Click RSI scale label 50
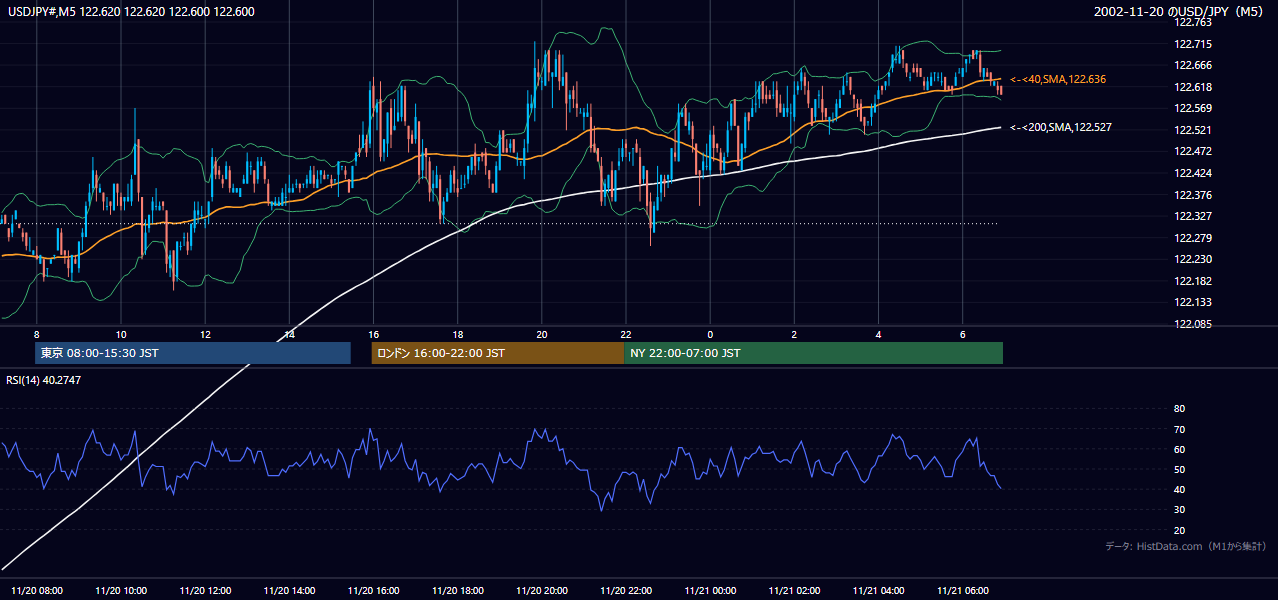The image size is (1278, 600). click(x=1179, y=469)
